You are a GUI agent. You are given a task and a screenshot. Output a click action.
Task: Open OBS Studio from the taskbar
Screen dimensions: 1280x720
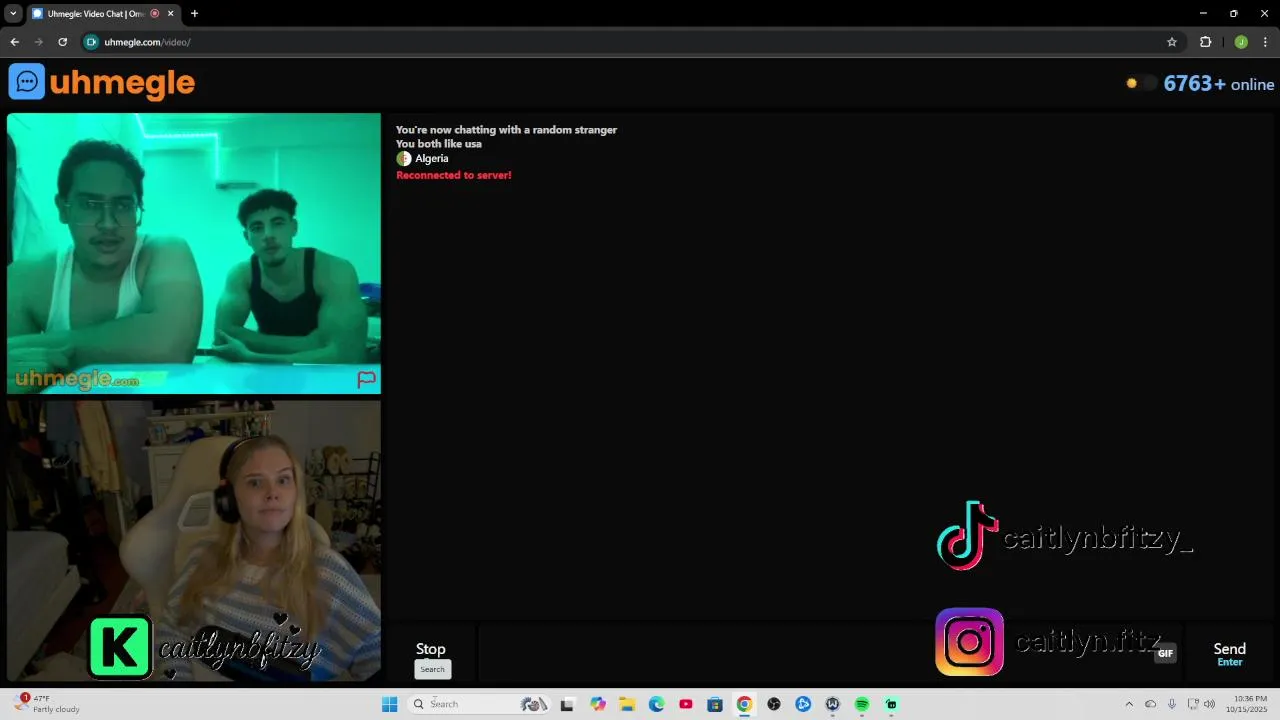pyautogui.click(x=774, y=704)
